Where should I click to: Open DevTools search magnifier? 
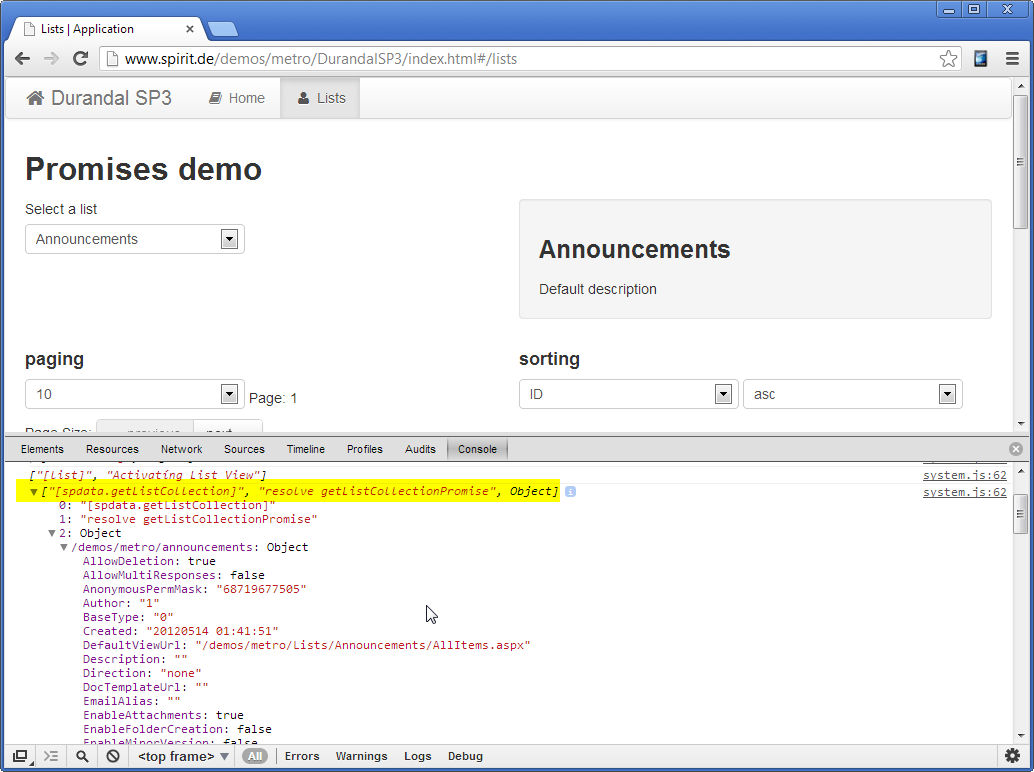click(82, 756)
